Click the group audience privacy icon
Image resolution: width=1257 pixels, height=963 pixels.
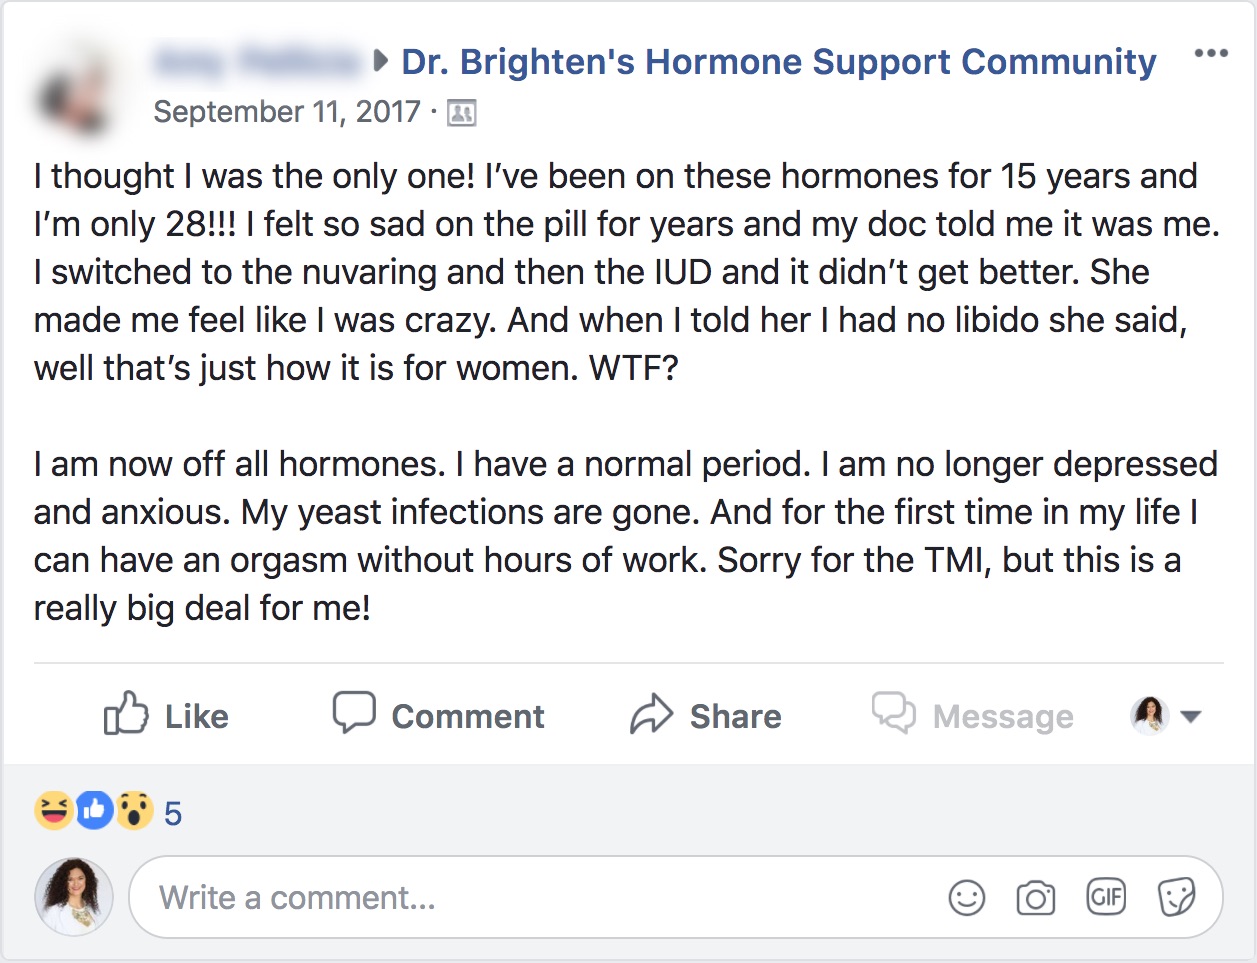(461, 113)
